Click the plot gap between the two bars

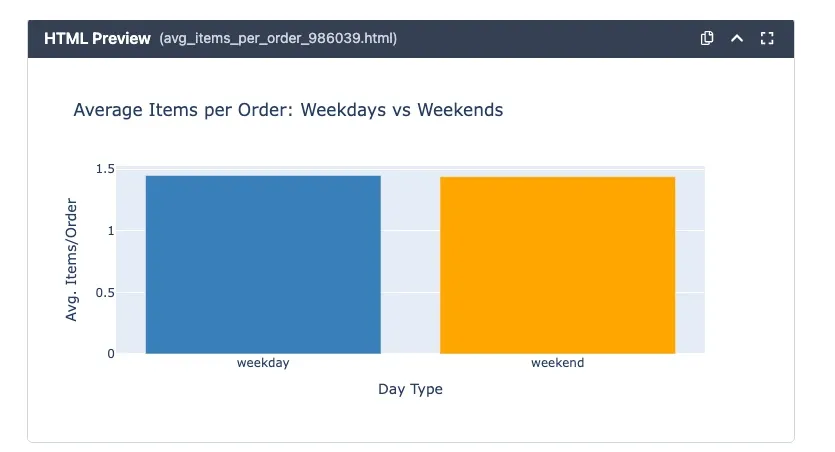pos(410,265)
